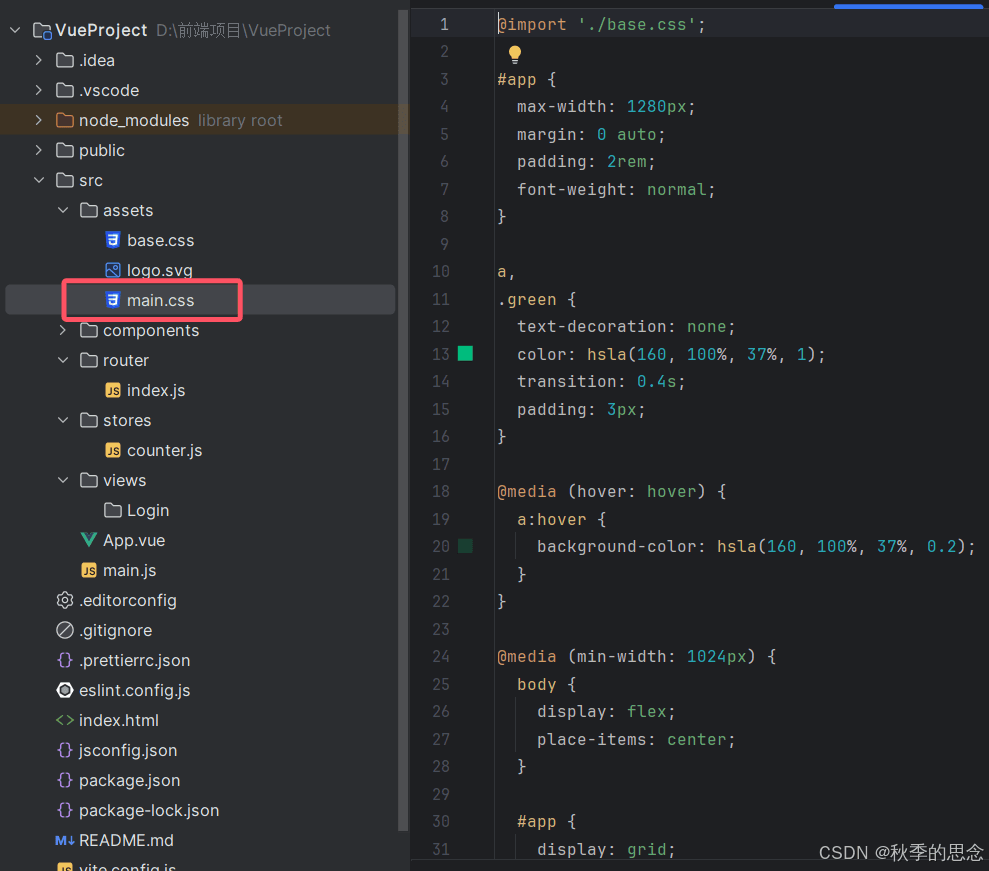Image resolution: width=989 pixels, height=871 pixels.
Task: Collapse the VueProject root node
Action: tap(15, 30)
